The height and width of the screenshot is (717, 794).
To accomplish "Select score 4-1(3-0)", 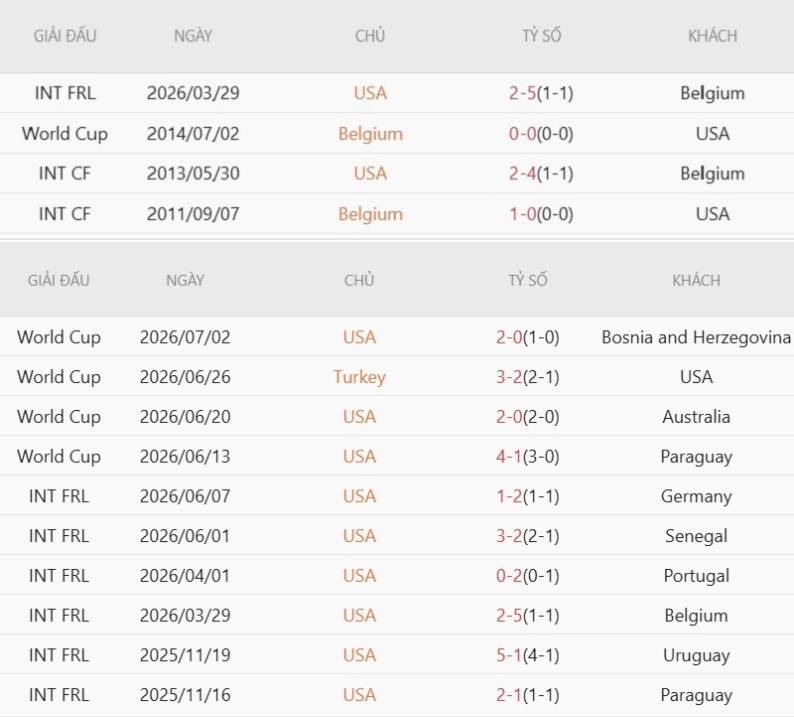I will click(x=528, y=456).
